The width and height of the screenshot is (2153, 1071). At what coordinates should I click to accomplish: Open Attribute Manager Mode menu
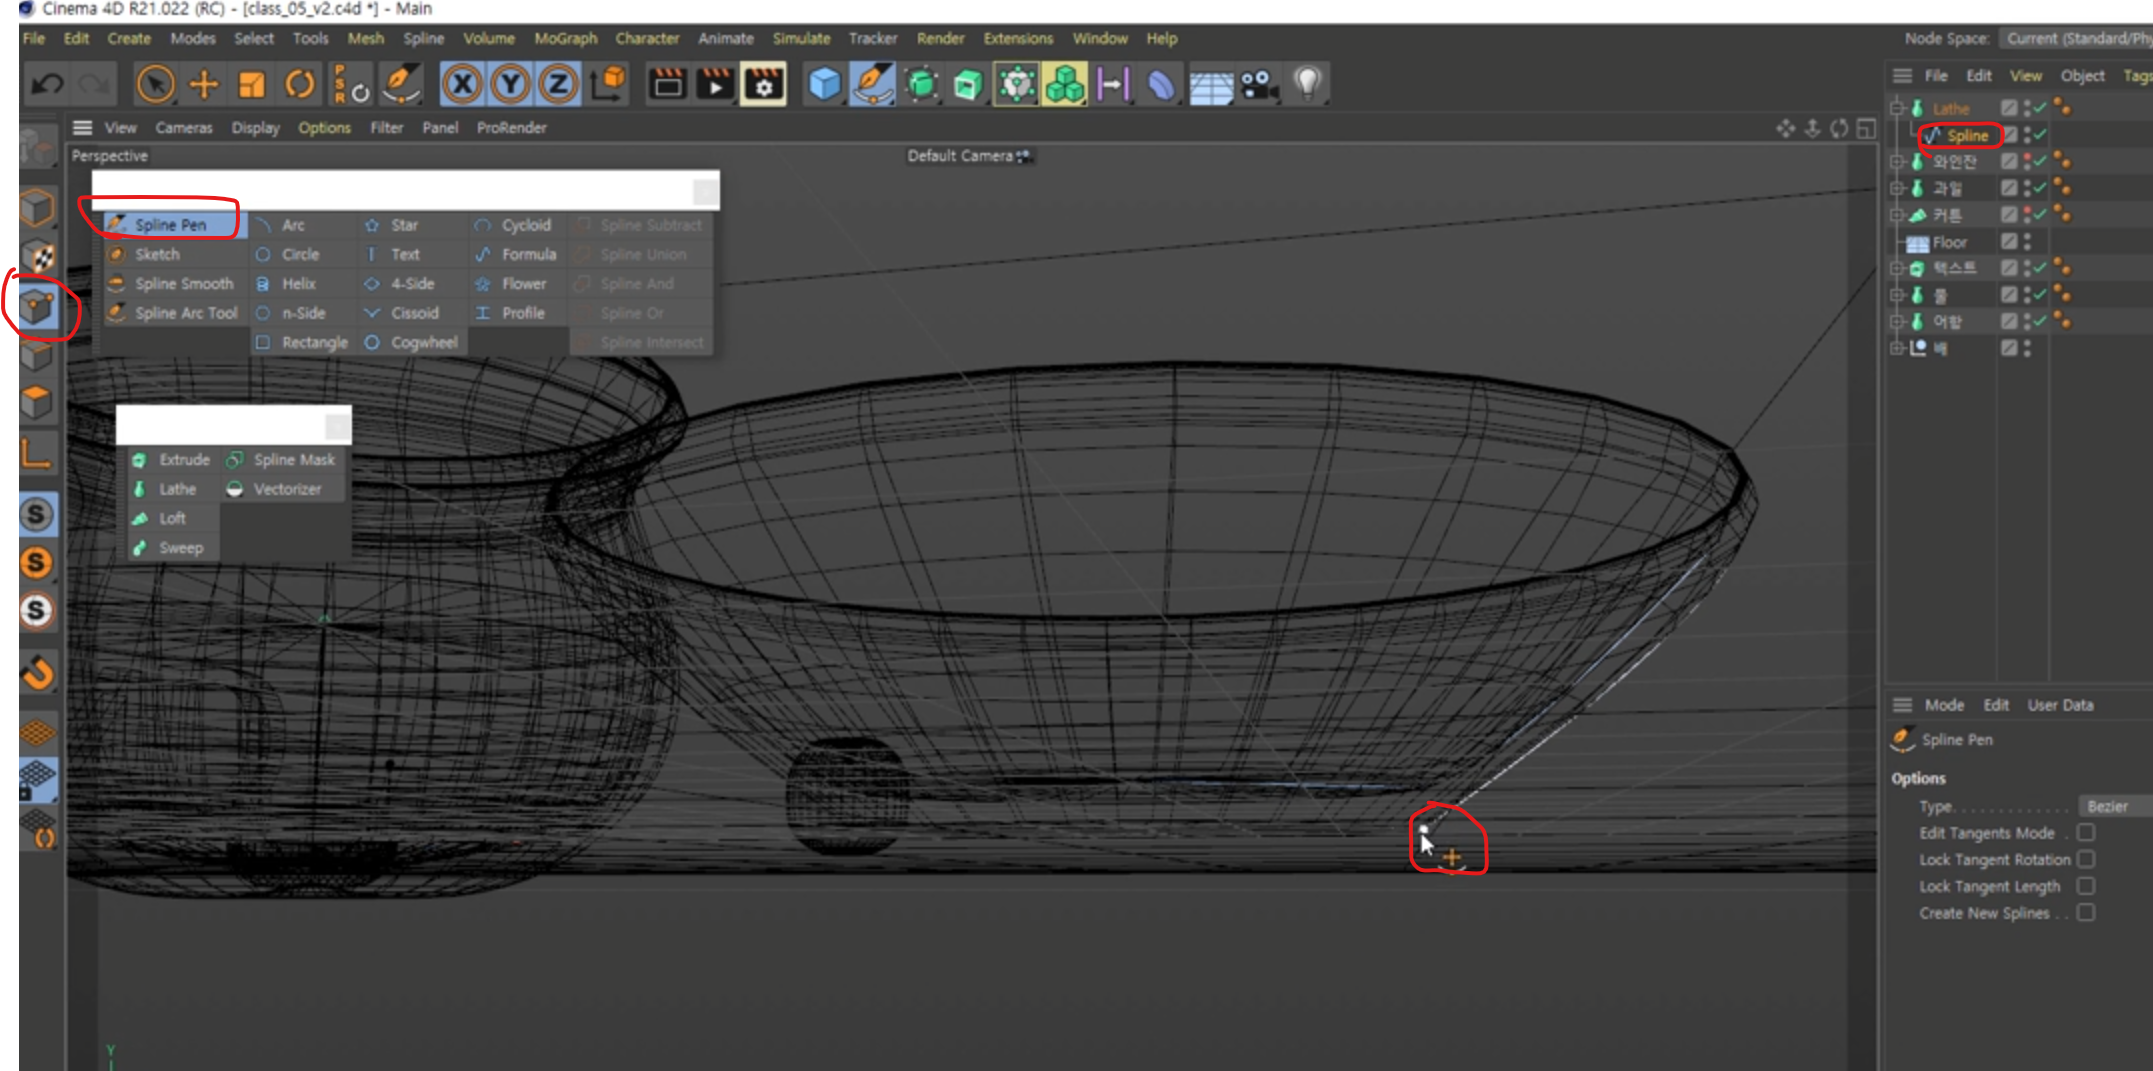tap(1944, 705)
